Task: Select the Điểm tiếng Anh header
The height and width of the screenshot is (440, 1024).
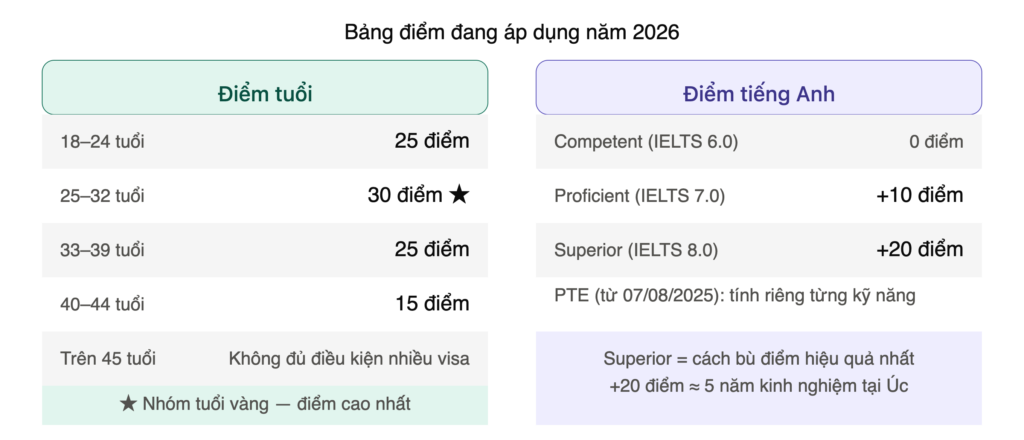Action: tap(759, 87)
